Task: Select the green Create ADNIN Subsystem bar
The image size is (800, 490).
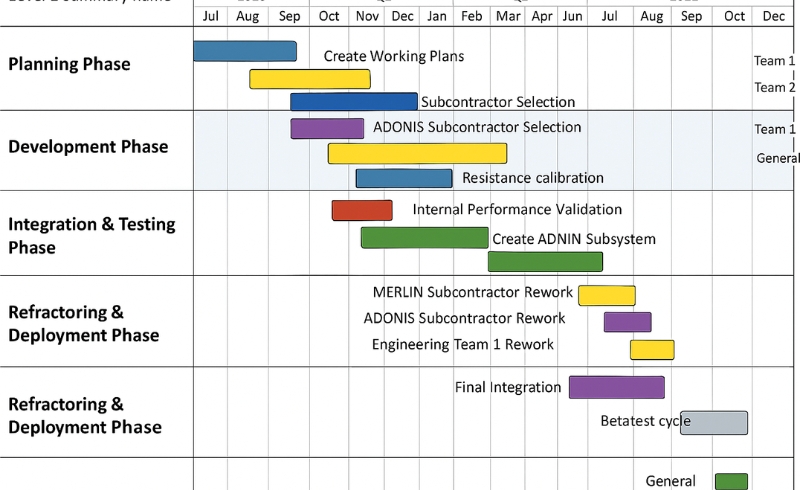Action: (425, 238)
